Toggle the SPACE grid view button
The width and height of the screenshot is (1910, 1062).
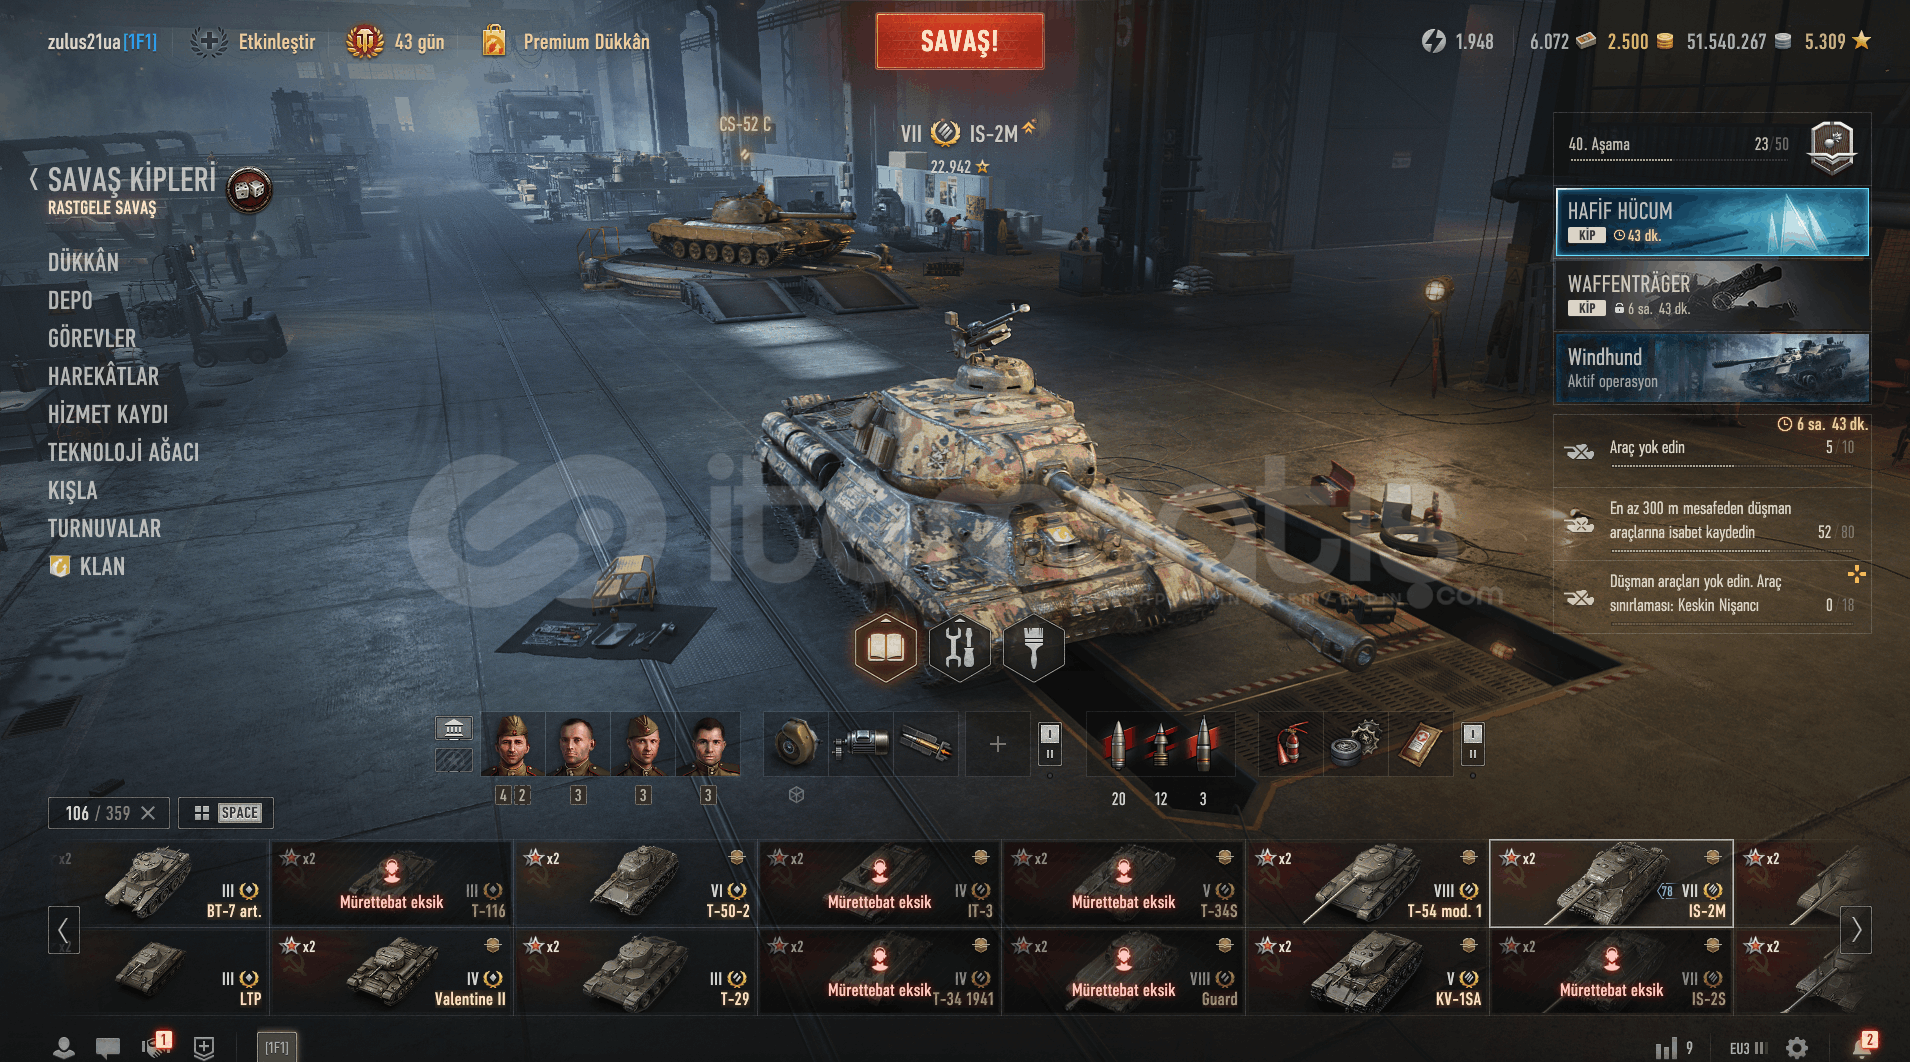click(x=226, y=813)
